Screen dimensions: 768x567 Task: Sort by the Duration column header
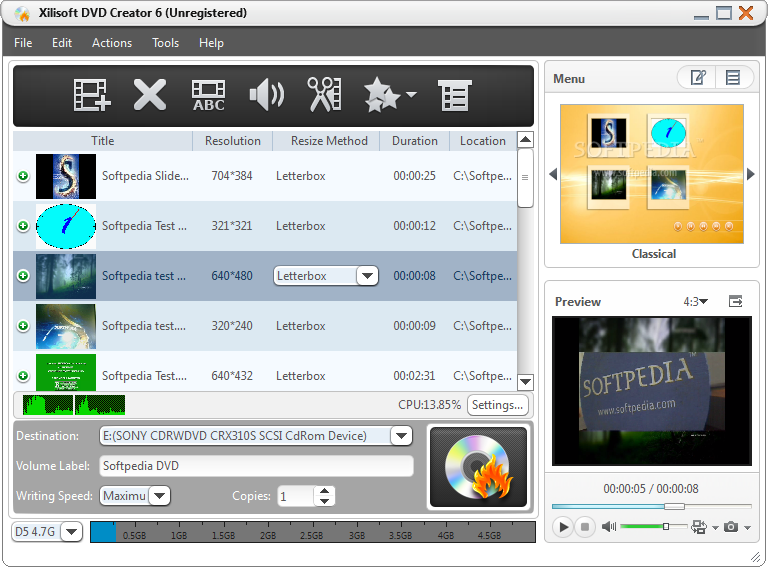coord(414,141)
